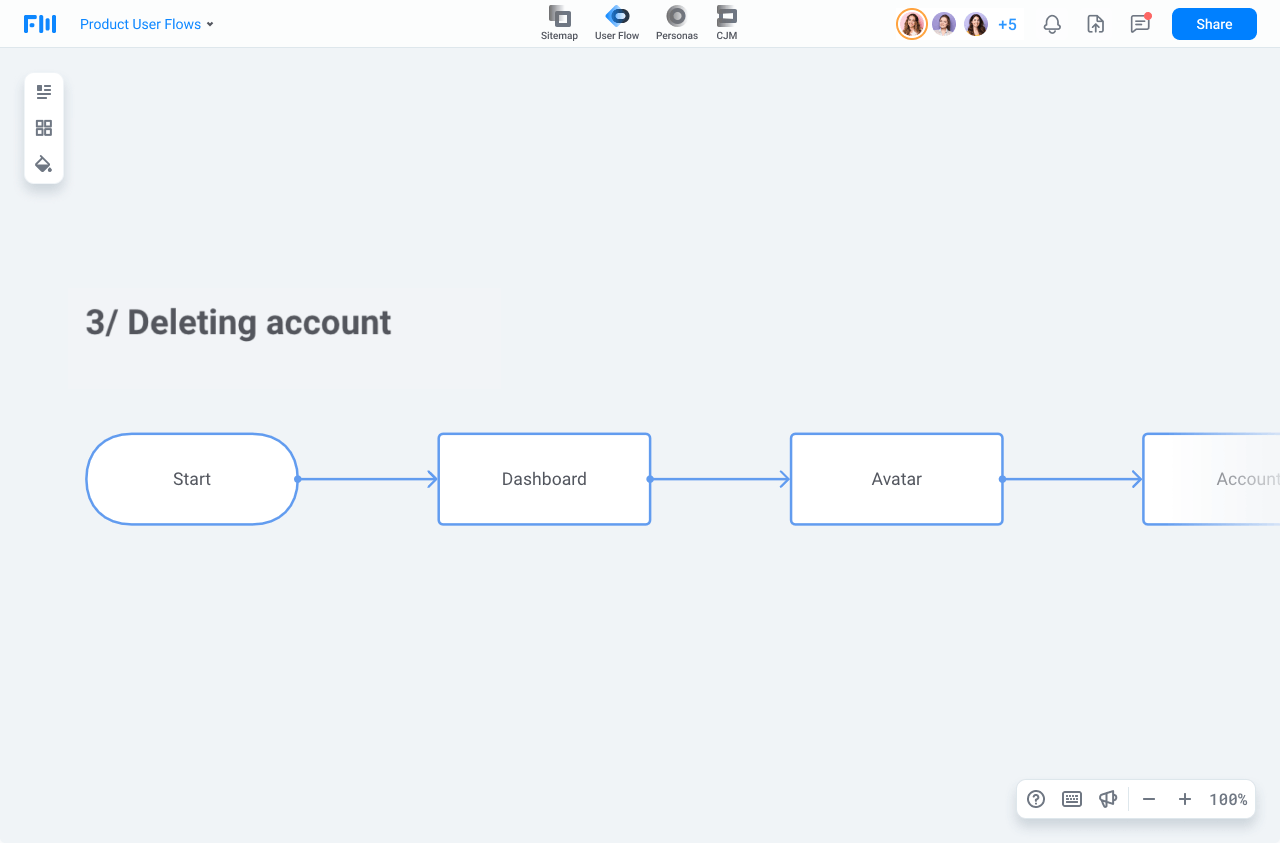Screen dimensions: 1280x843
Task: Click the arrow connecting Start to Dashboard
Action: [x=368, y=479]
